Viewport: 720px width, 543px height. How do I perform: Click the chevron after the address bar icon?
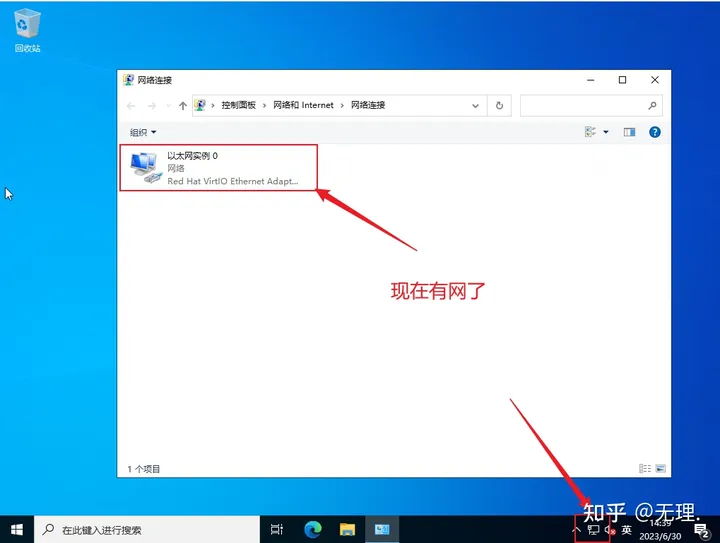(213, 106)
